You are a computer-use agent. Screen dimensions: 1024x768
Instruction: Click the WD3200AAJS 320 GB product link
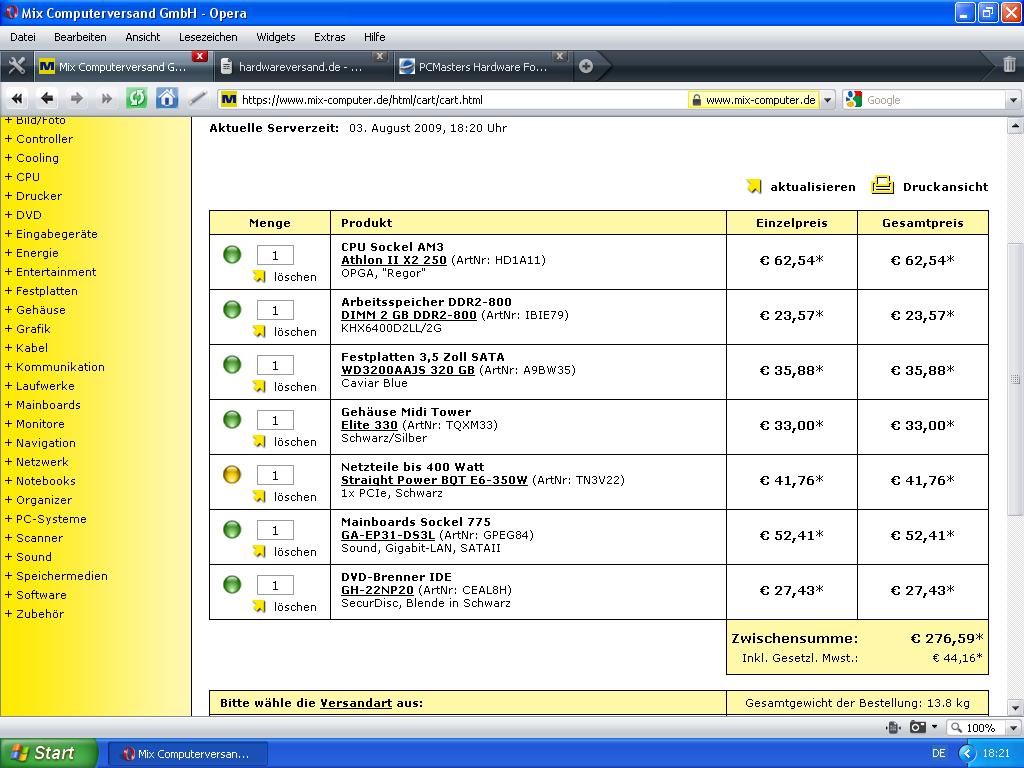click(408, 370)
